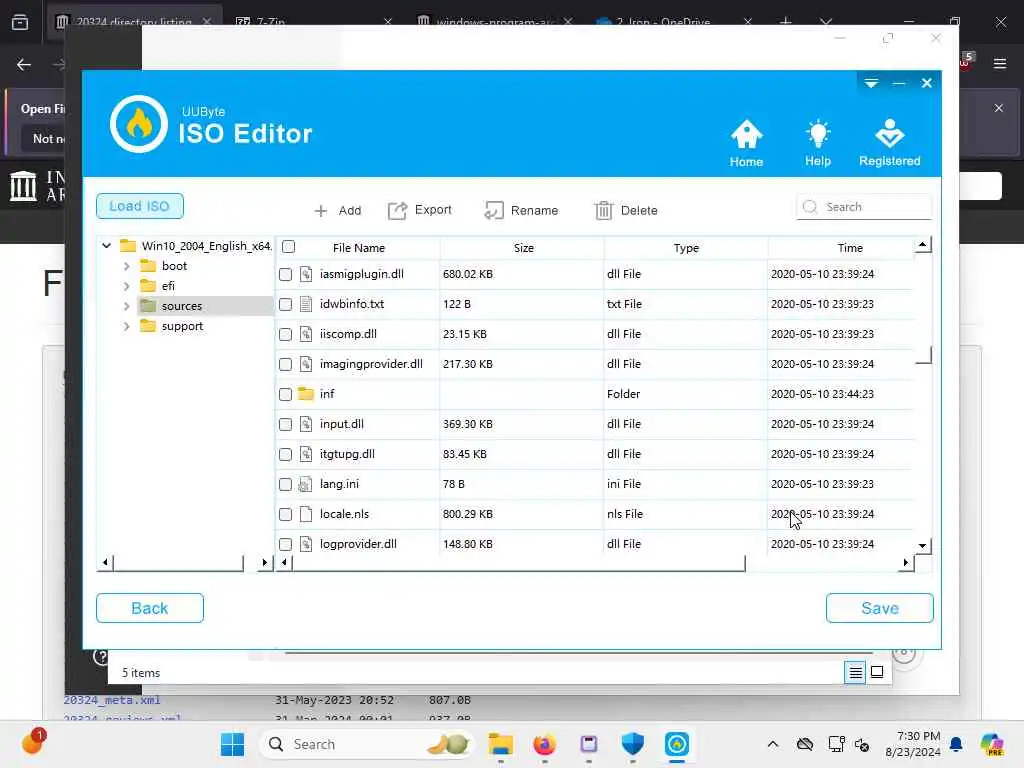1024x768 pixels.
Task: Click the UUByte flame logo
Action: pyautogui.click(x=138, y=124)
